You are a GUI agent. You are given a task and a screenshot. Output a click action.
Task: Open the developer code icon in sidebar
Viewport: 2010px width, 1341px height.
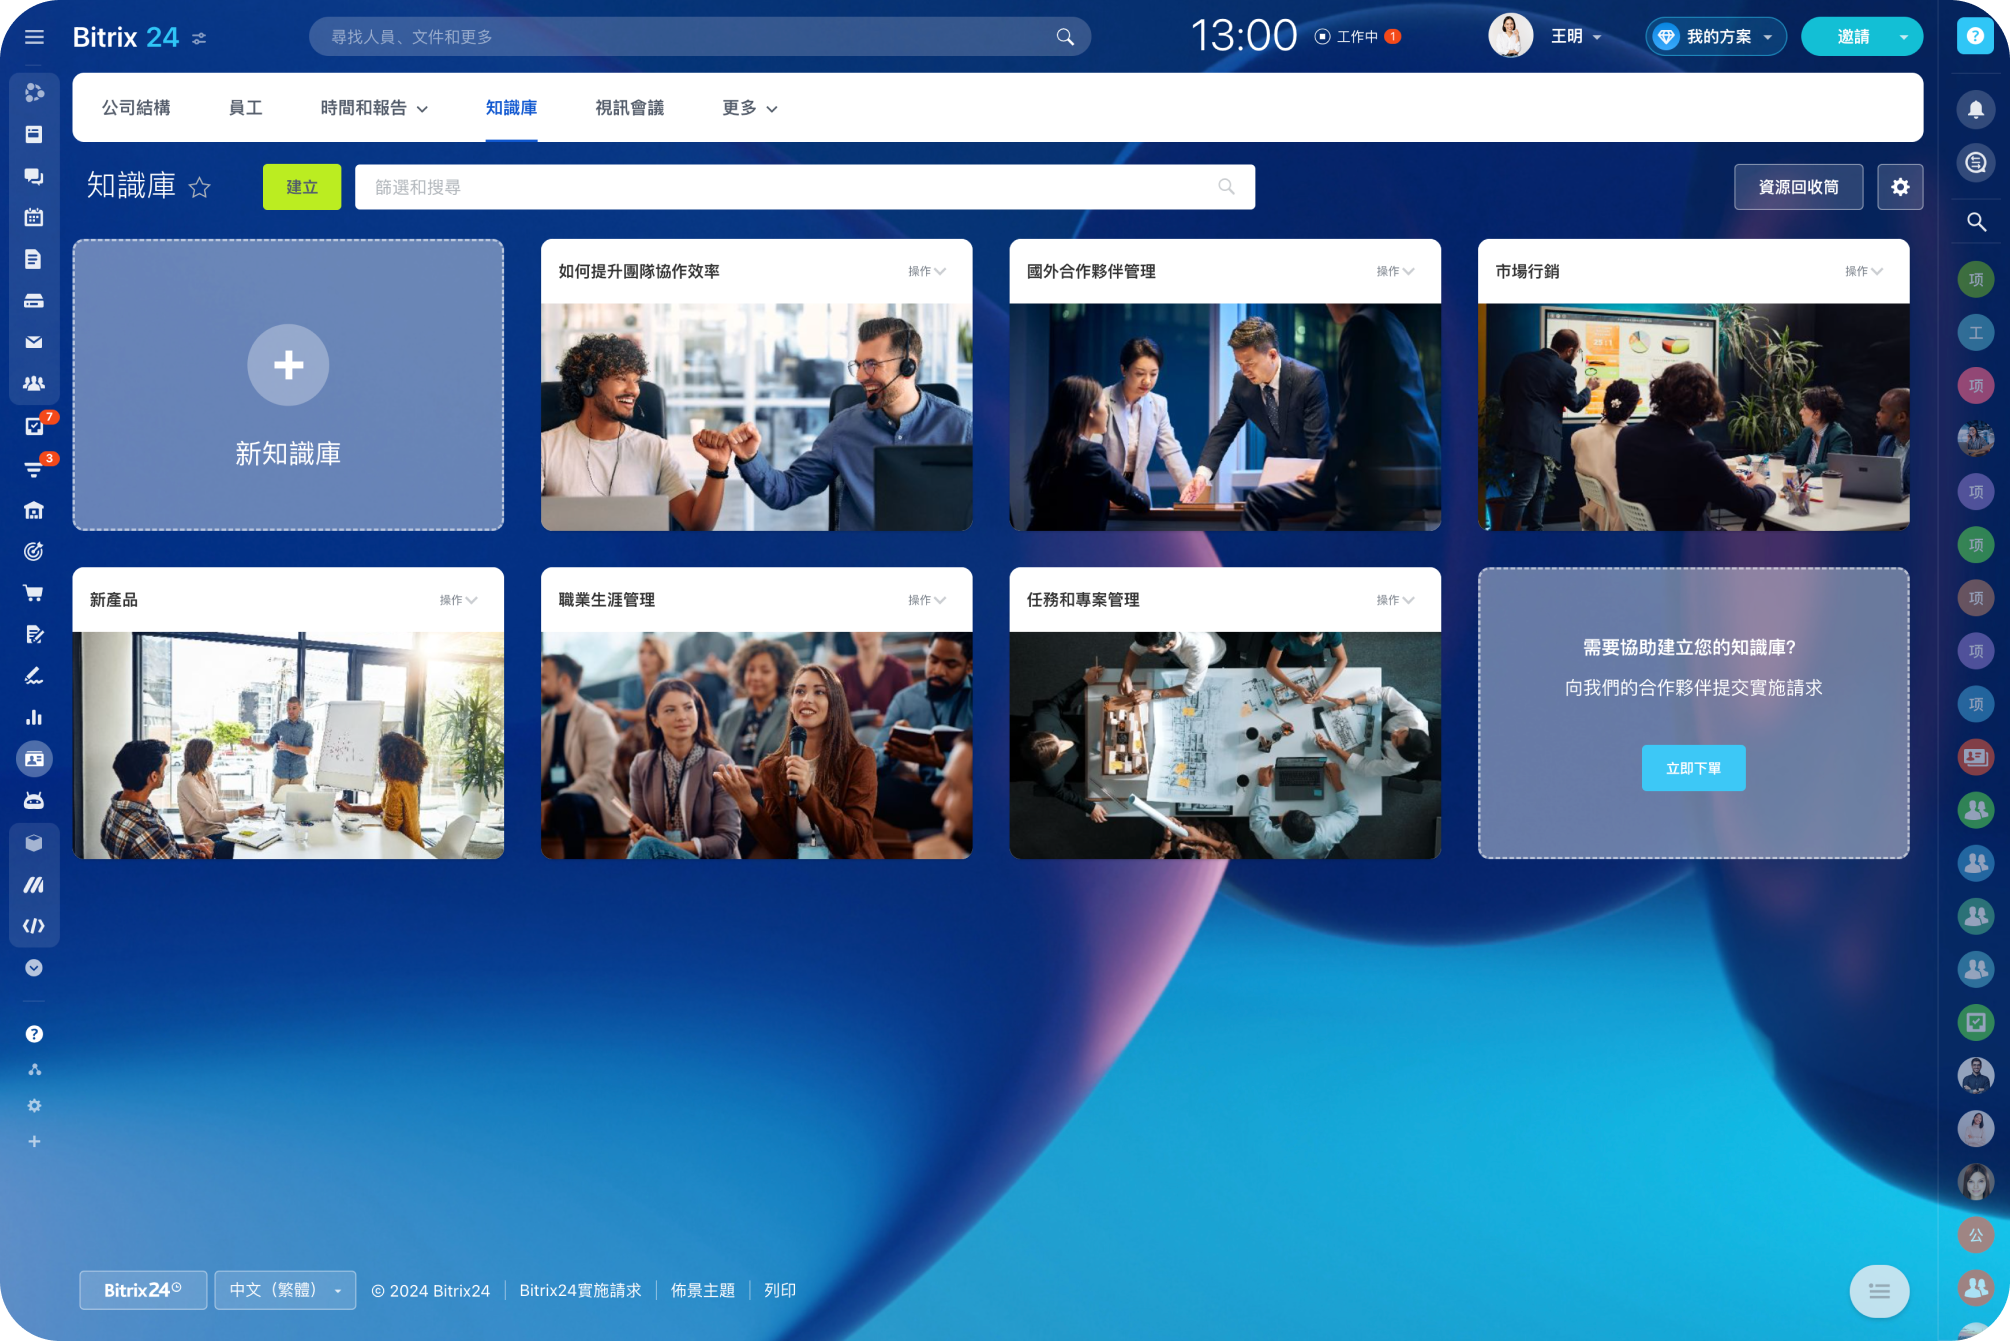click(x=34, y=926)
